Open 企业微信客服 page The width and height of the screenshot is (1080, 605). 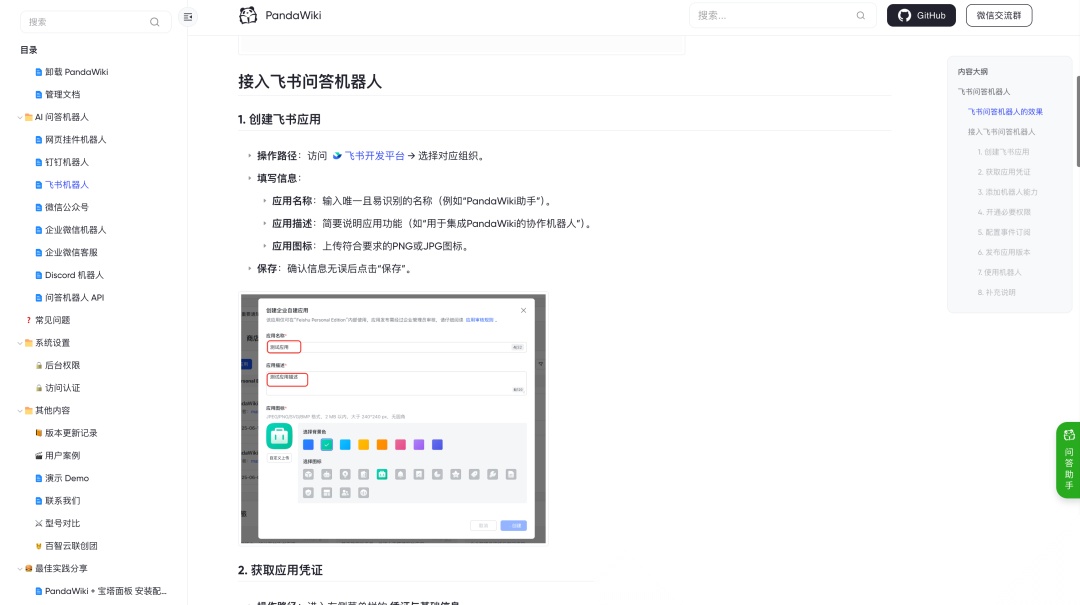pos(71,252)
